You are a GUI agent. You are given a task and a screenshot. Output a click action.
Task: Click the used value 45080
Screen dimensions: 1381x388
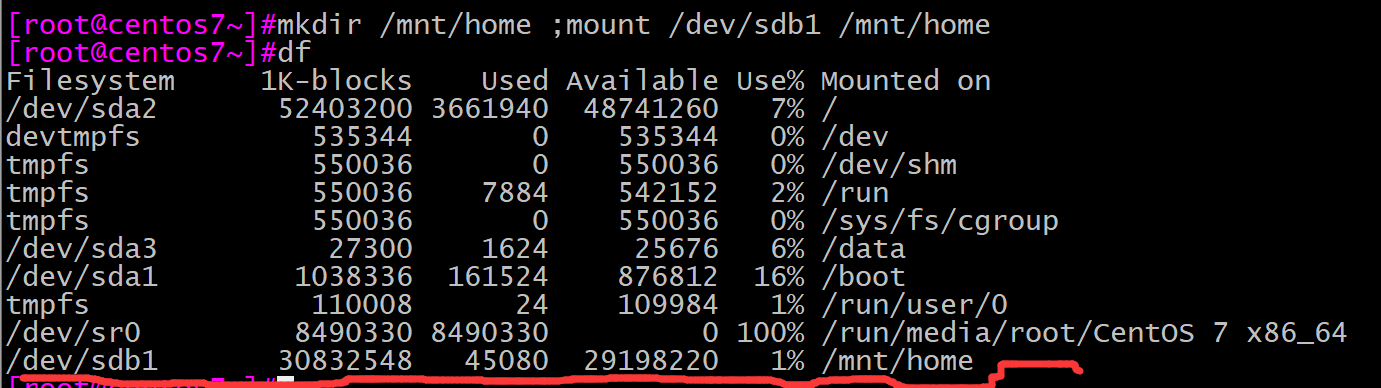(x=506, y=360)
